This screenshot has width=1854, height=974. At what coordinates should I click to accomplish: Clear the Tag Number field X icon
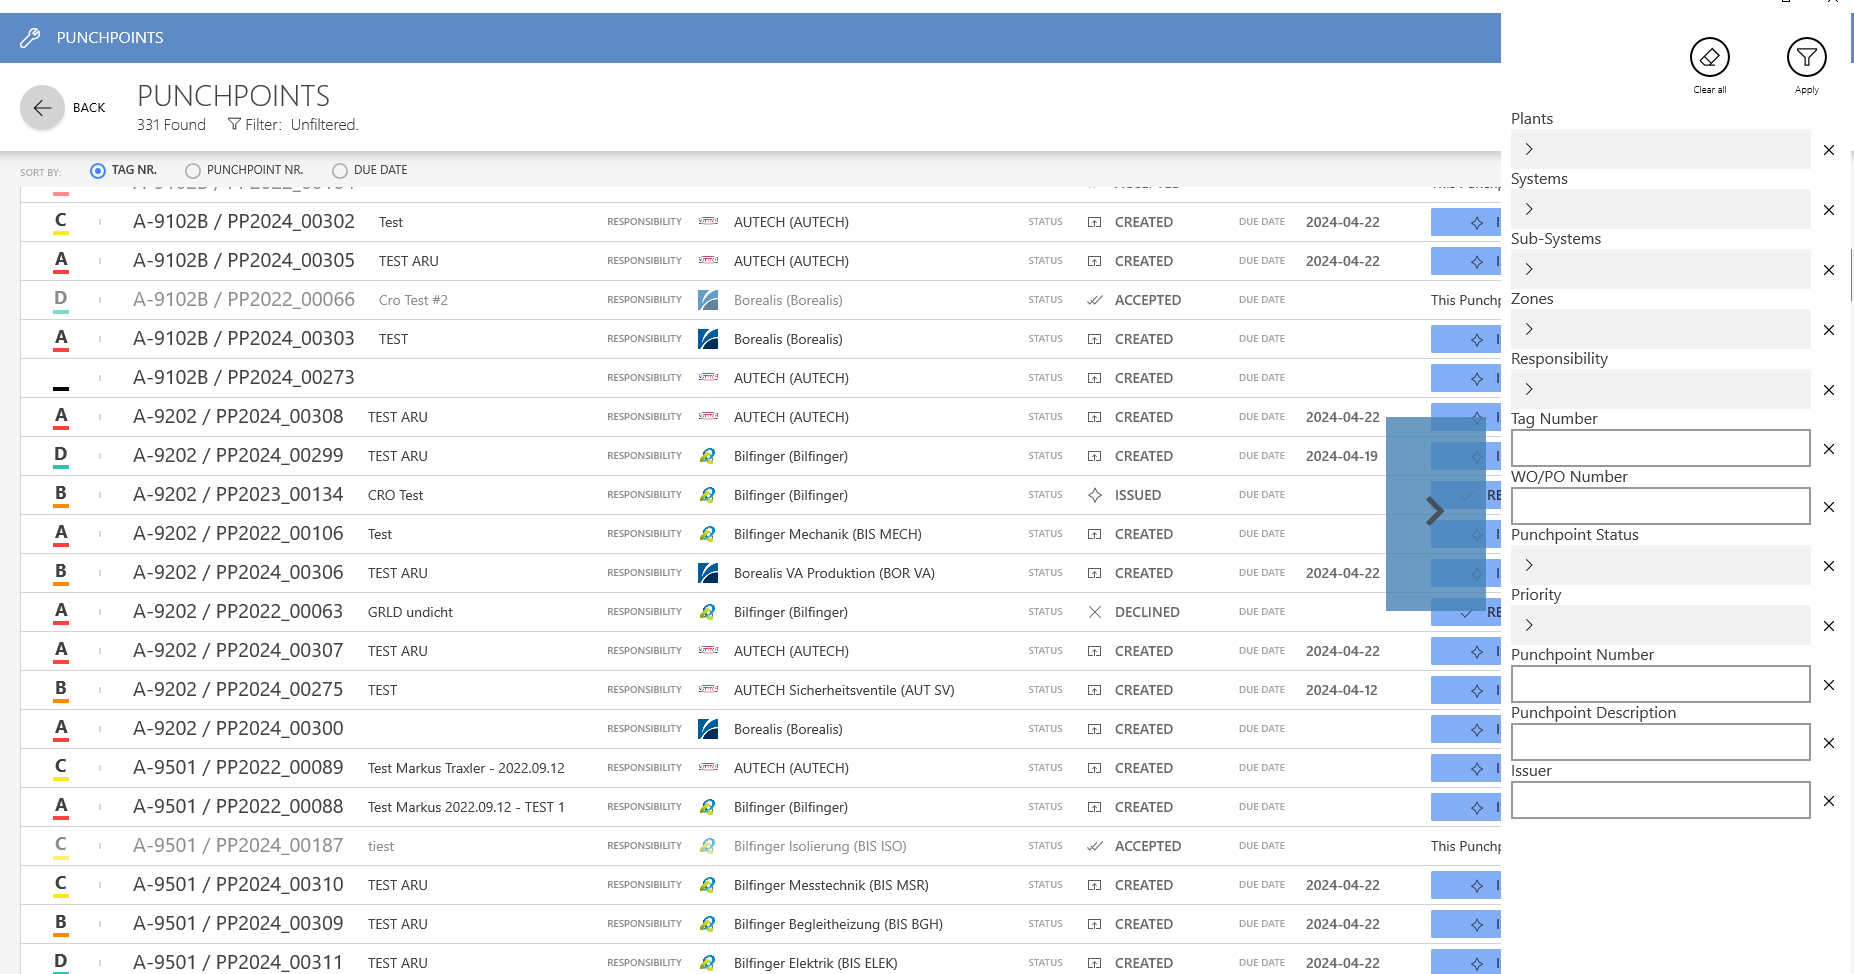[x=1828, y=449]
